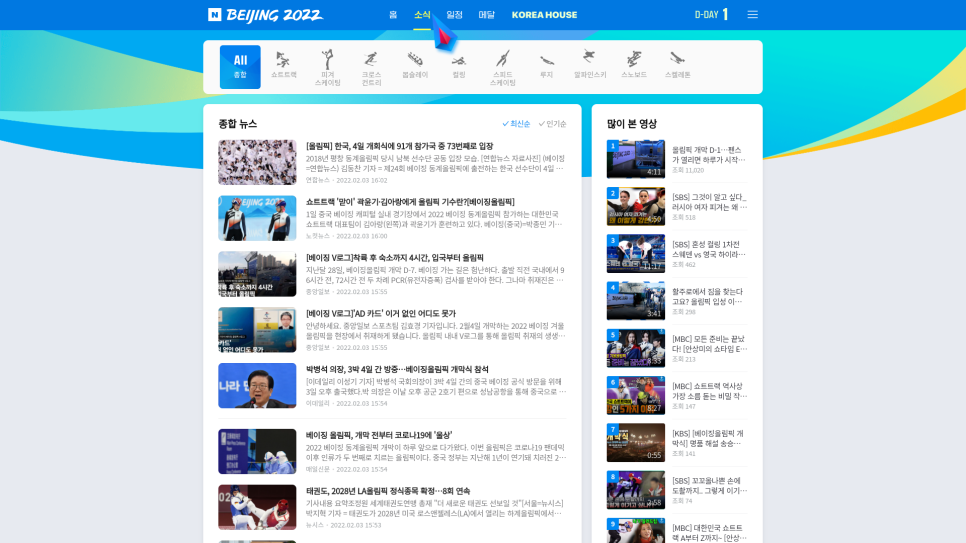
Task: Open video title [SBS] 혼성 컬링 1차전
Action: (709, 249)
